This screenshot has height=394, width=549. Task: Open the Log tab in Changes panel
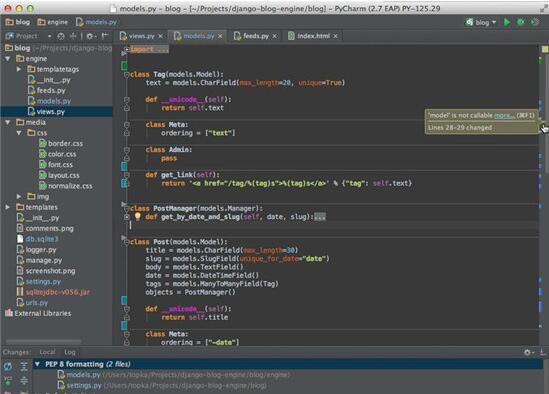70,352
